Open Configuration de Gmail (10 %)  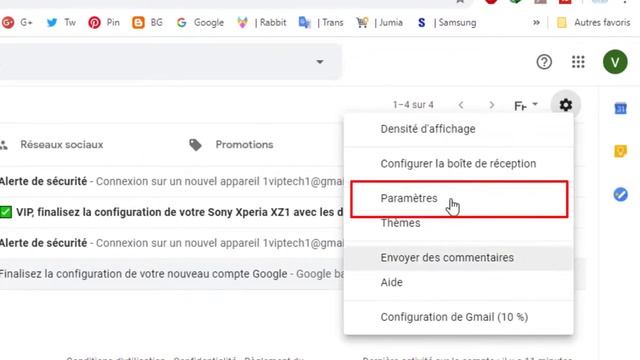point(459,317)
